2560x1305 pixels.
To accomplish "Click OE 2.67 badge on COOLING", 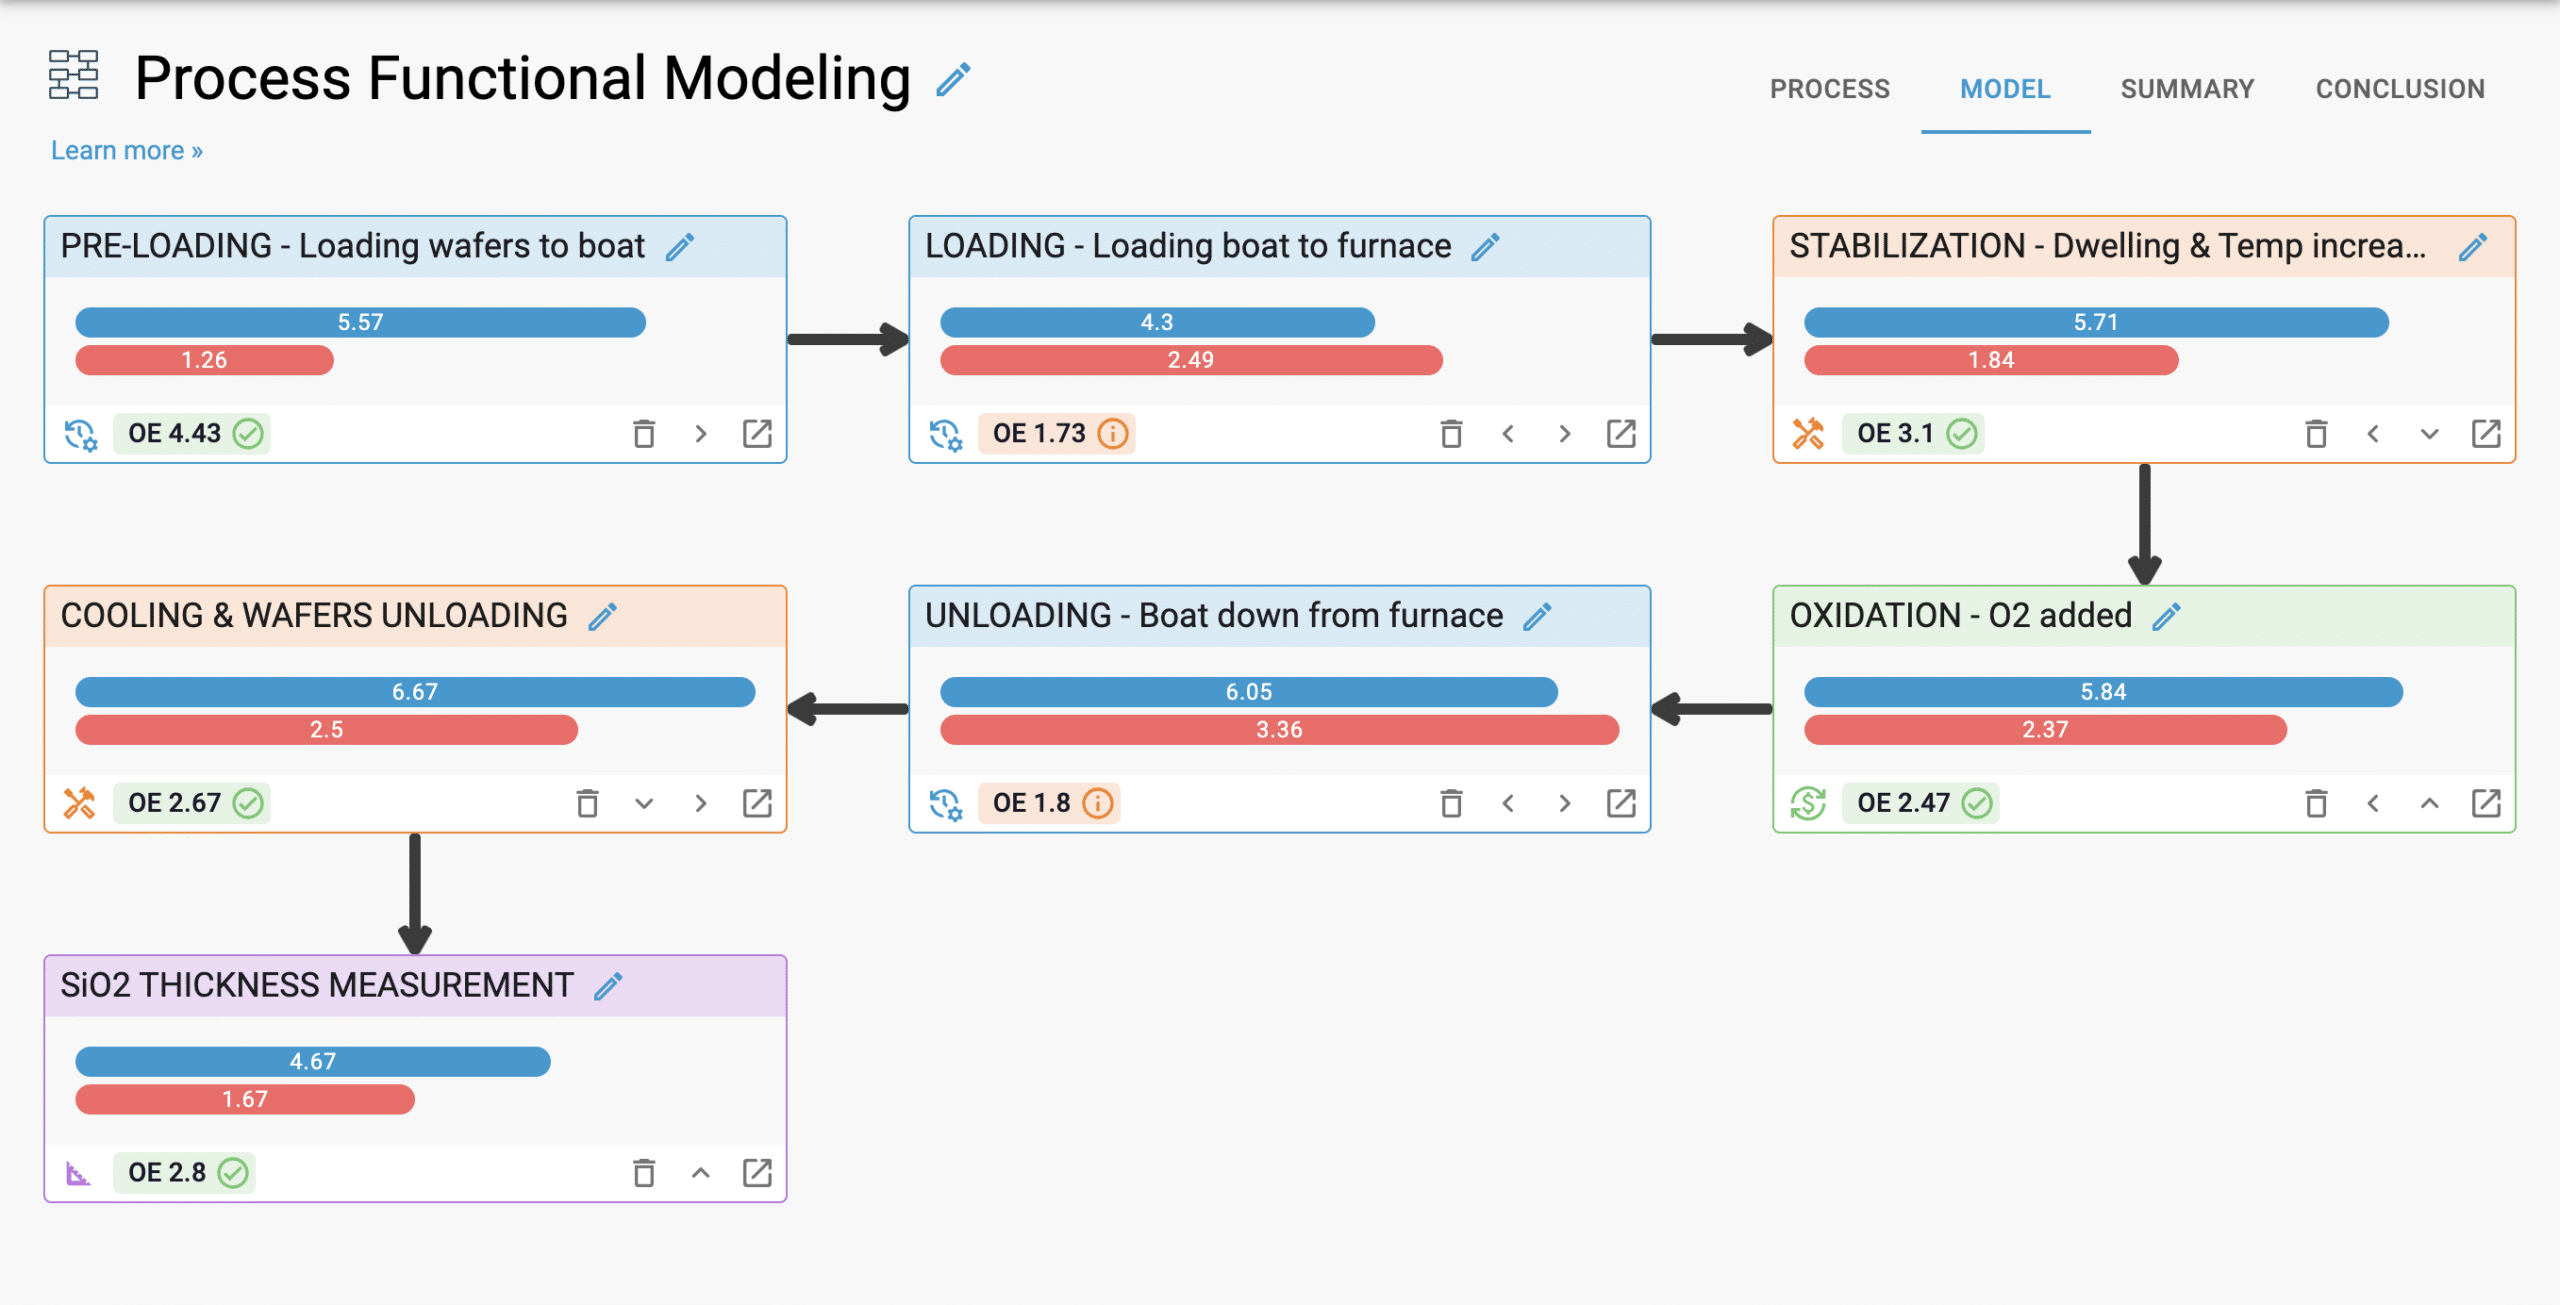I will 191,803.
